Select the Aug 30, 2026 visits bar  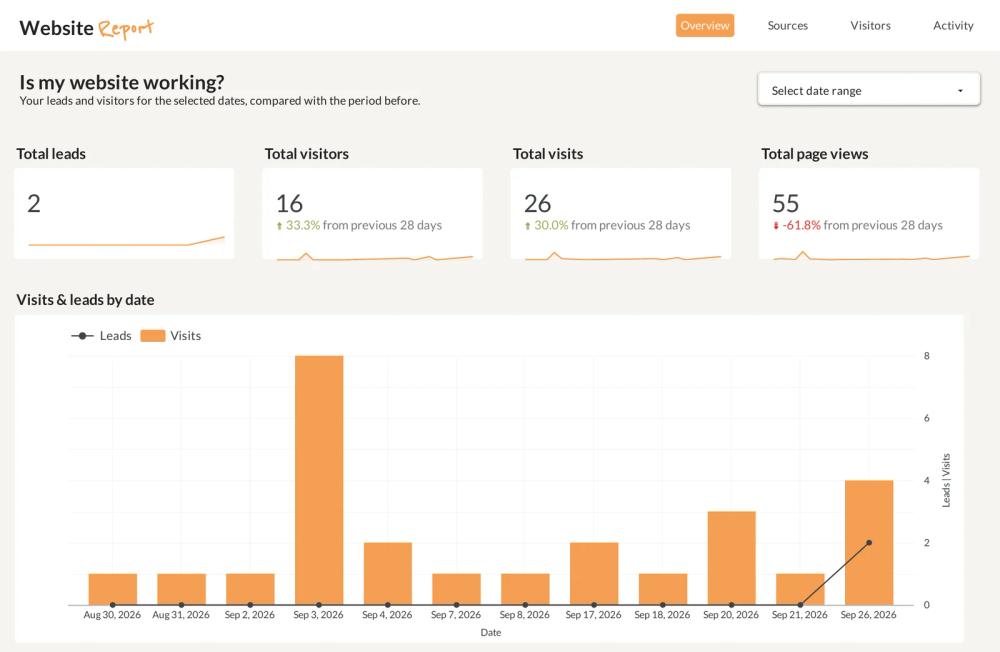(x=113, y=589)
